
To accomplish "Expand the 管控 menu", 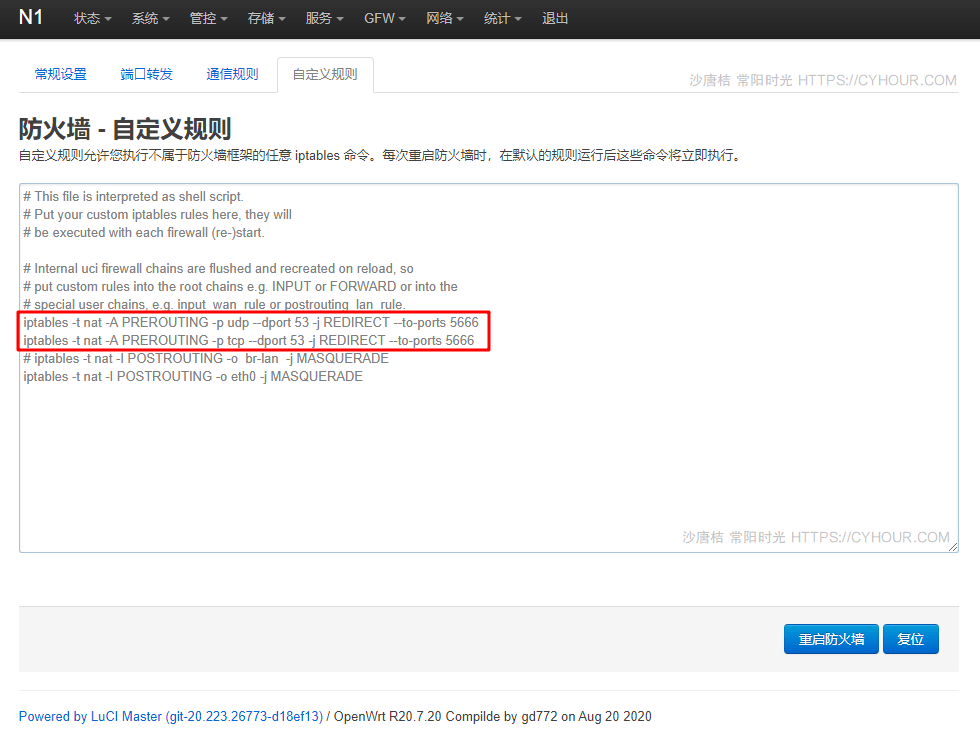I will point(208,19).
